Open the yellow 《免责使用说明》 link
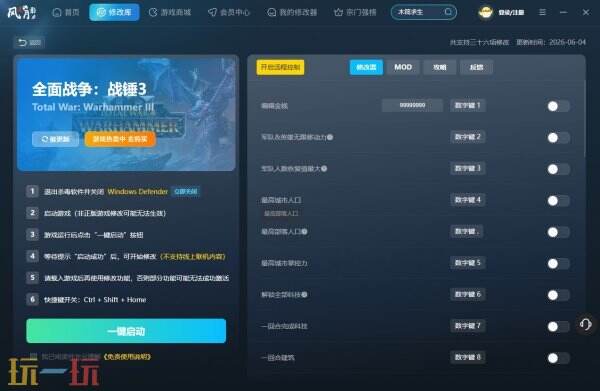Viewport: 600px width, 391px height. pyautogui.click(x=127, y=357)
